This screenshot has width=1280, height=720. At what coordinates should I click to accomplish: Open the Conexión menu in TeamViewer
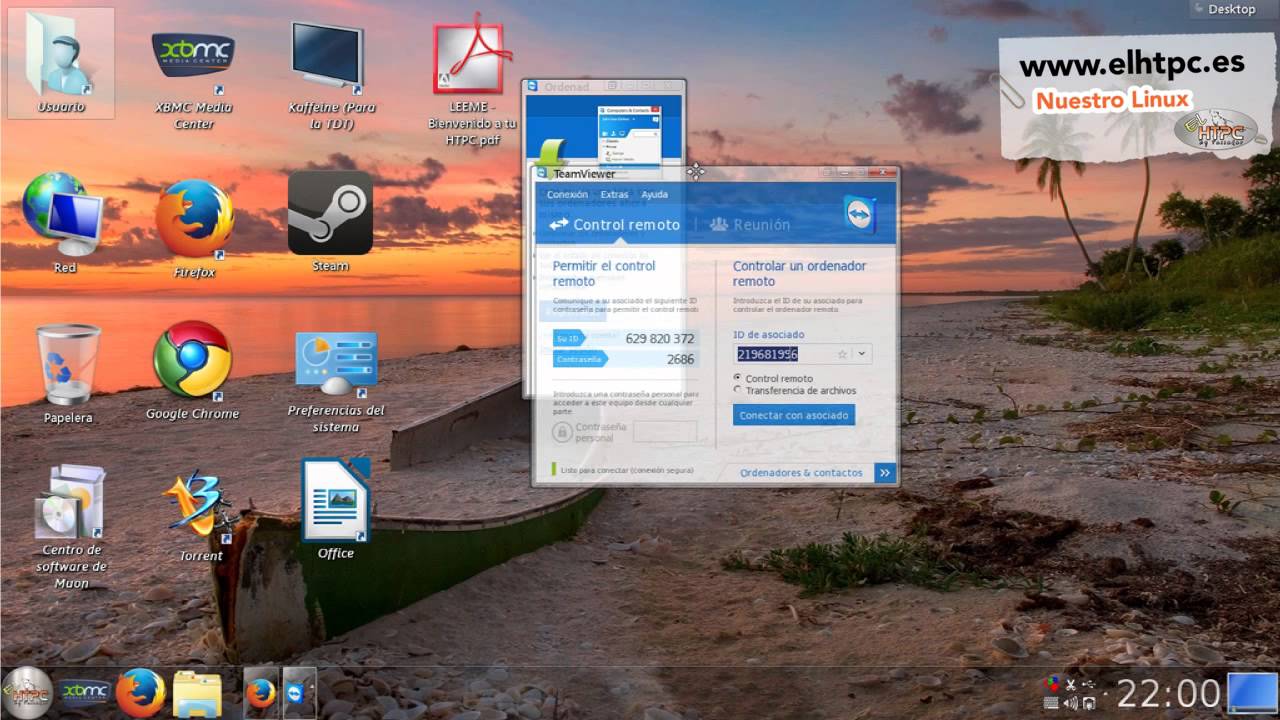click(x=567, y=194)
